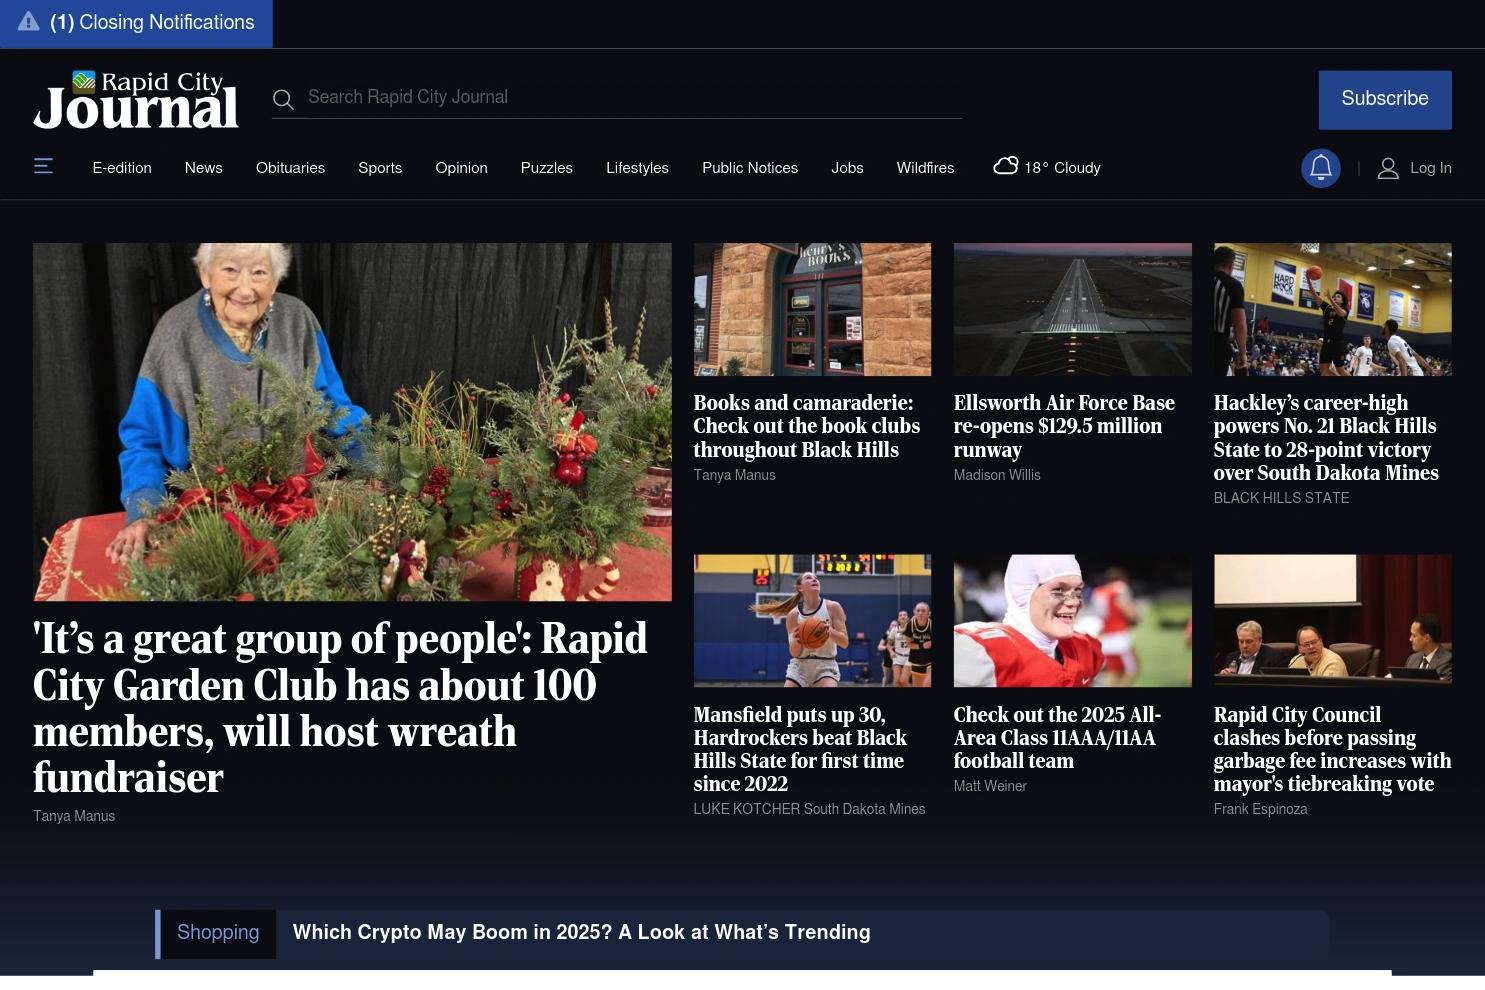Click the Subscribe button
The width and height of the screenshot is (1485, 990).
tap(1385, 99)
